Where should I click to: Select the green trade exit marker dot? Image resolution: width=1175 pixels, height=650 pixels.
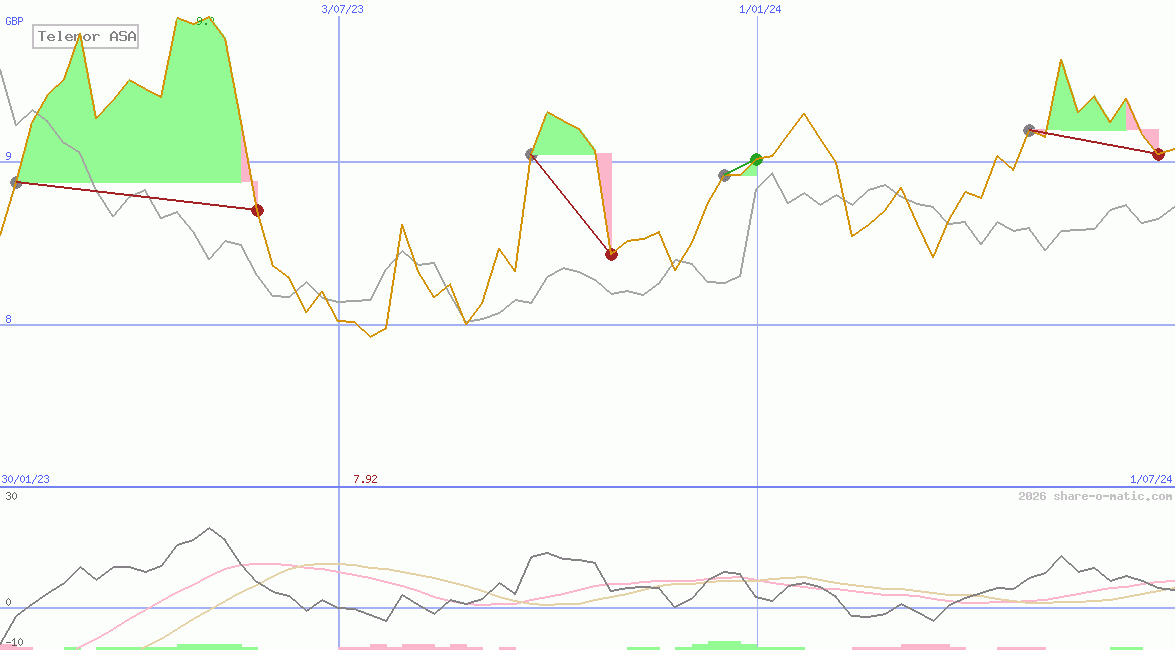pyautogui.click(x=756, y=160)
